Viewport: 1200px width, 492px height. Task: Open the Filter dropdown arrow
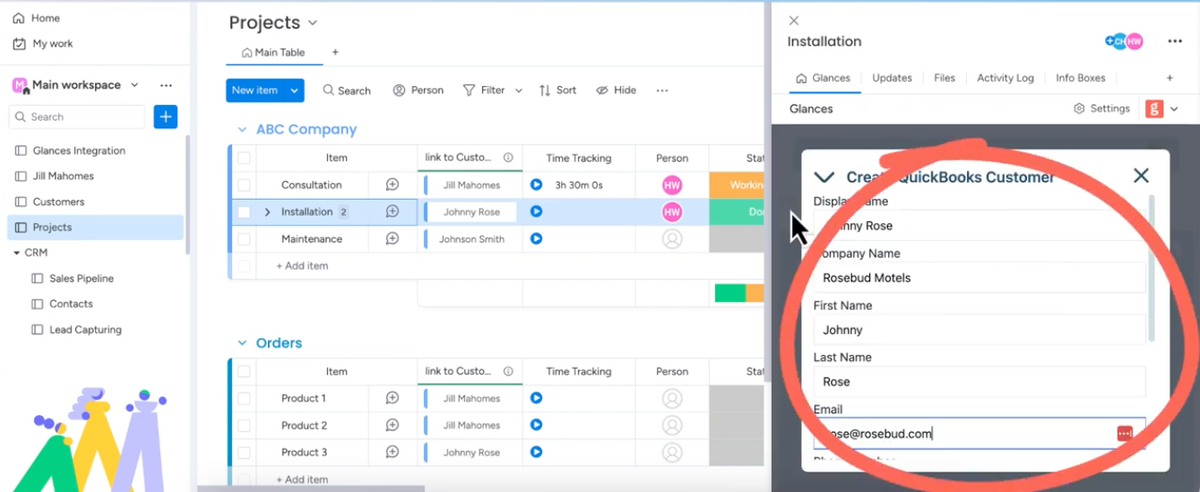click(x=519, y=90)
